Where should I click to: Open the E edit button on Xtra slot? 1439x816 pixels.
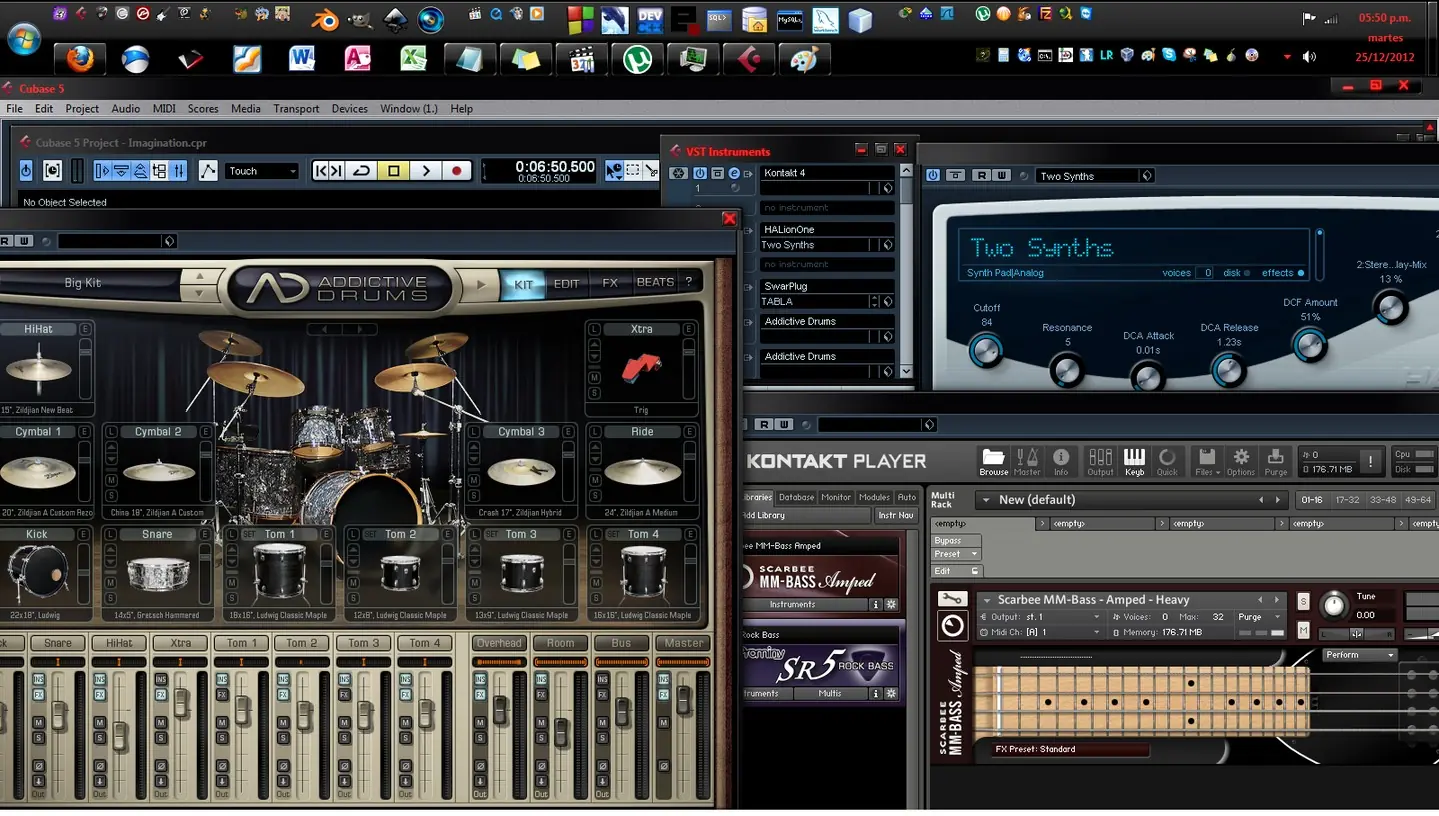click(x=689, y=329)
